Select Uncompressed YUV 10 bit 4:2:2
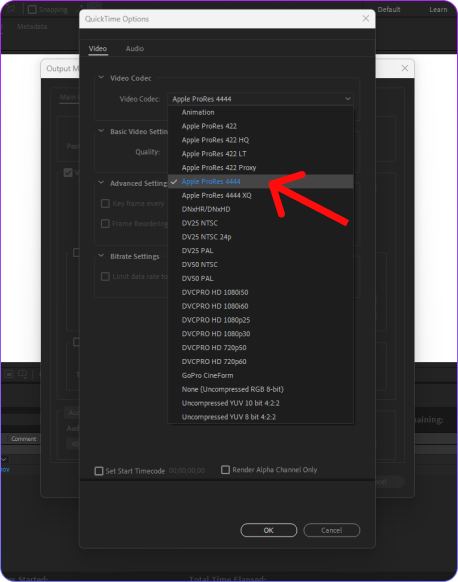The image size is (458, 582). pyautogui.click(x=261, y=403)
